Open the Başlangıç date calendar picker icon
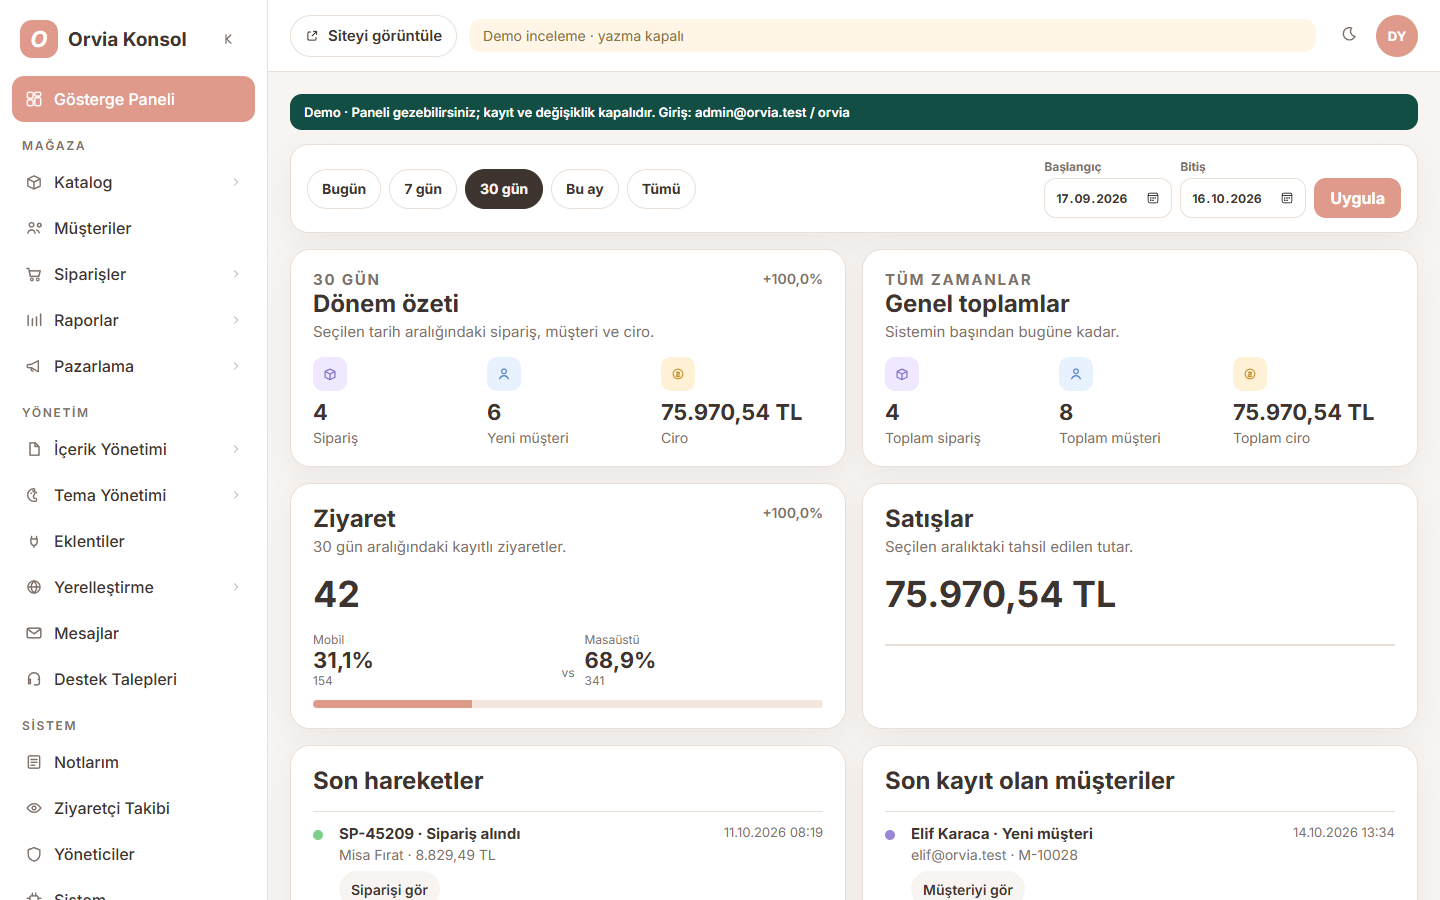This screenshot has width=1440, height=900. tap(1153, 198)
